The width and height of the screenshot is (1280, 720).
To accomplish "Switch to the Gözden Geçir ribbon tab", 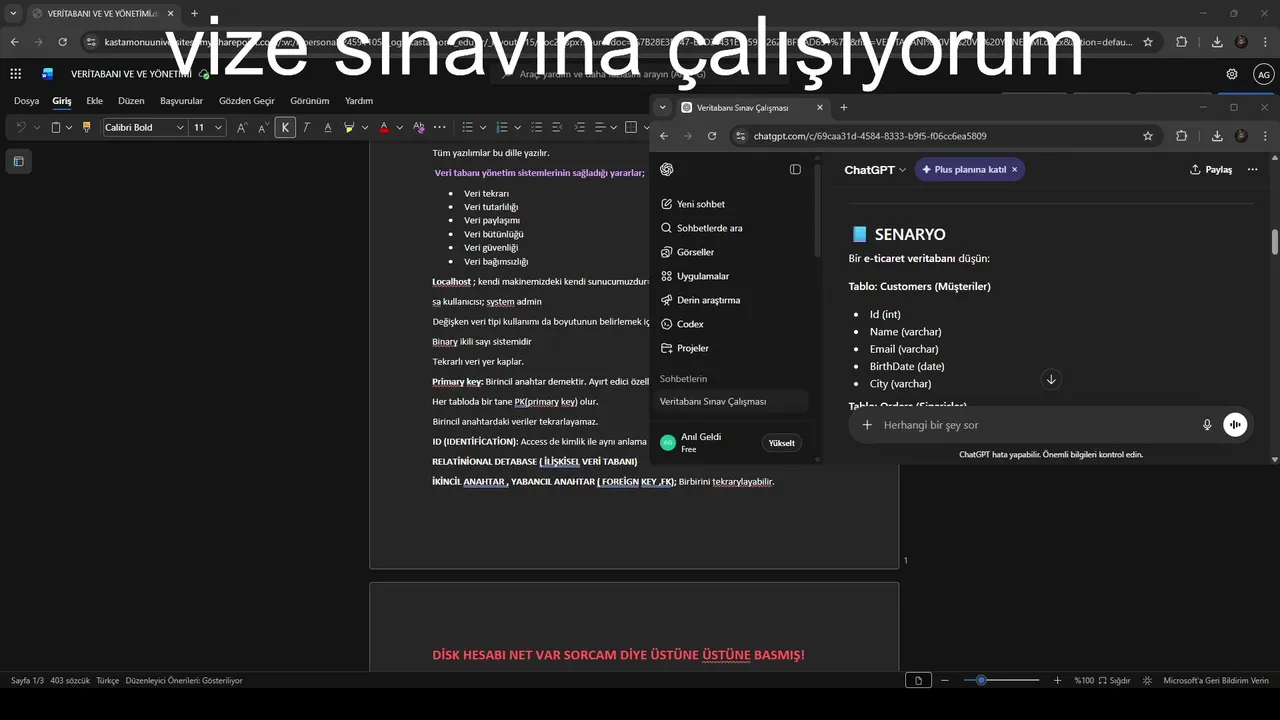I will coord(246,101).
